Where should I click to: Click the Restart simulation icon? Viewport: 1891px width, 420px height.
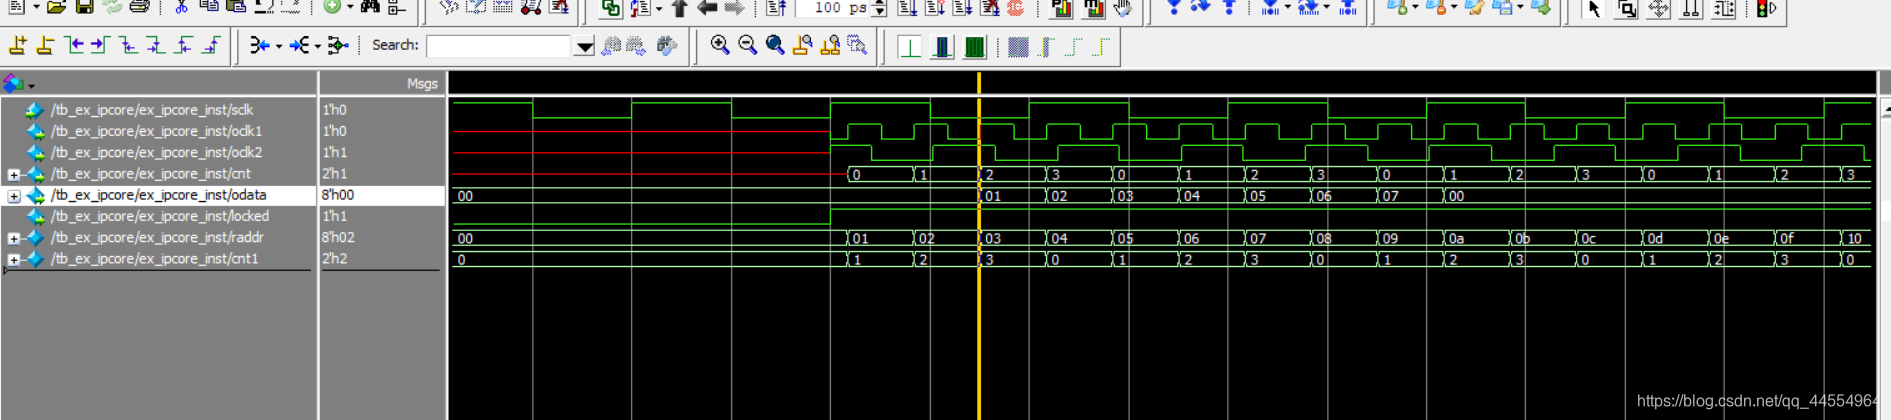pyautogui.click(x=777, y=8)
